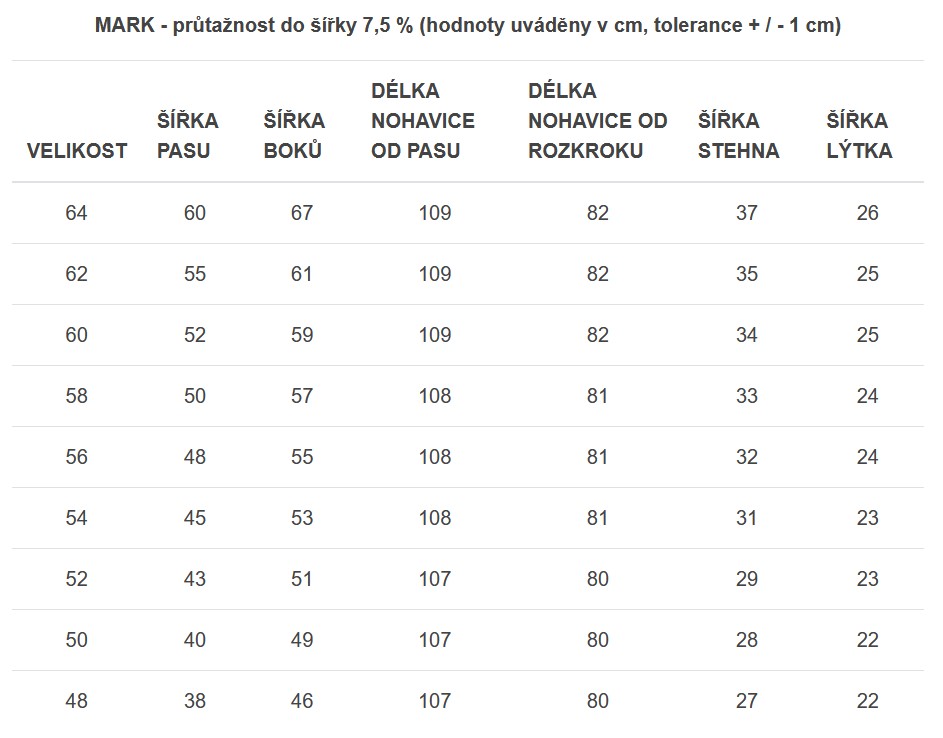This screenshot has width=943, height=738.
Task: Click waist width value 43
Action: [x=195, y=579]
